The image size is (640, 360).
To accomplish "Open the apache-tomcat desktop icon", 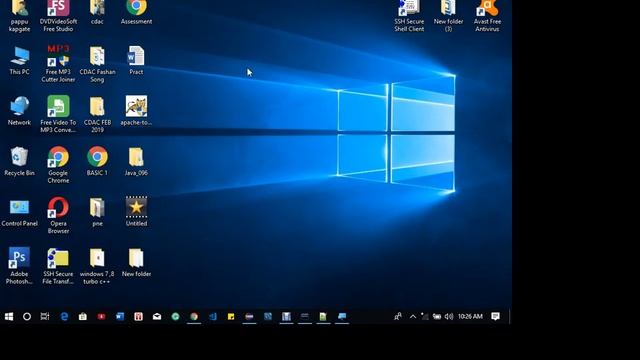I will [x=136, y=111].
